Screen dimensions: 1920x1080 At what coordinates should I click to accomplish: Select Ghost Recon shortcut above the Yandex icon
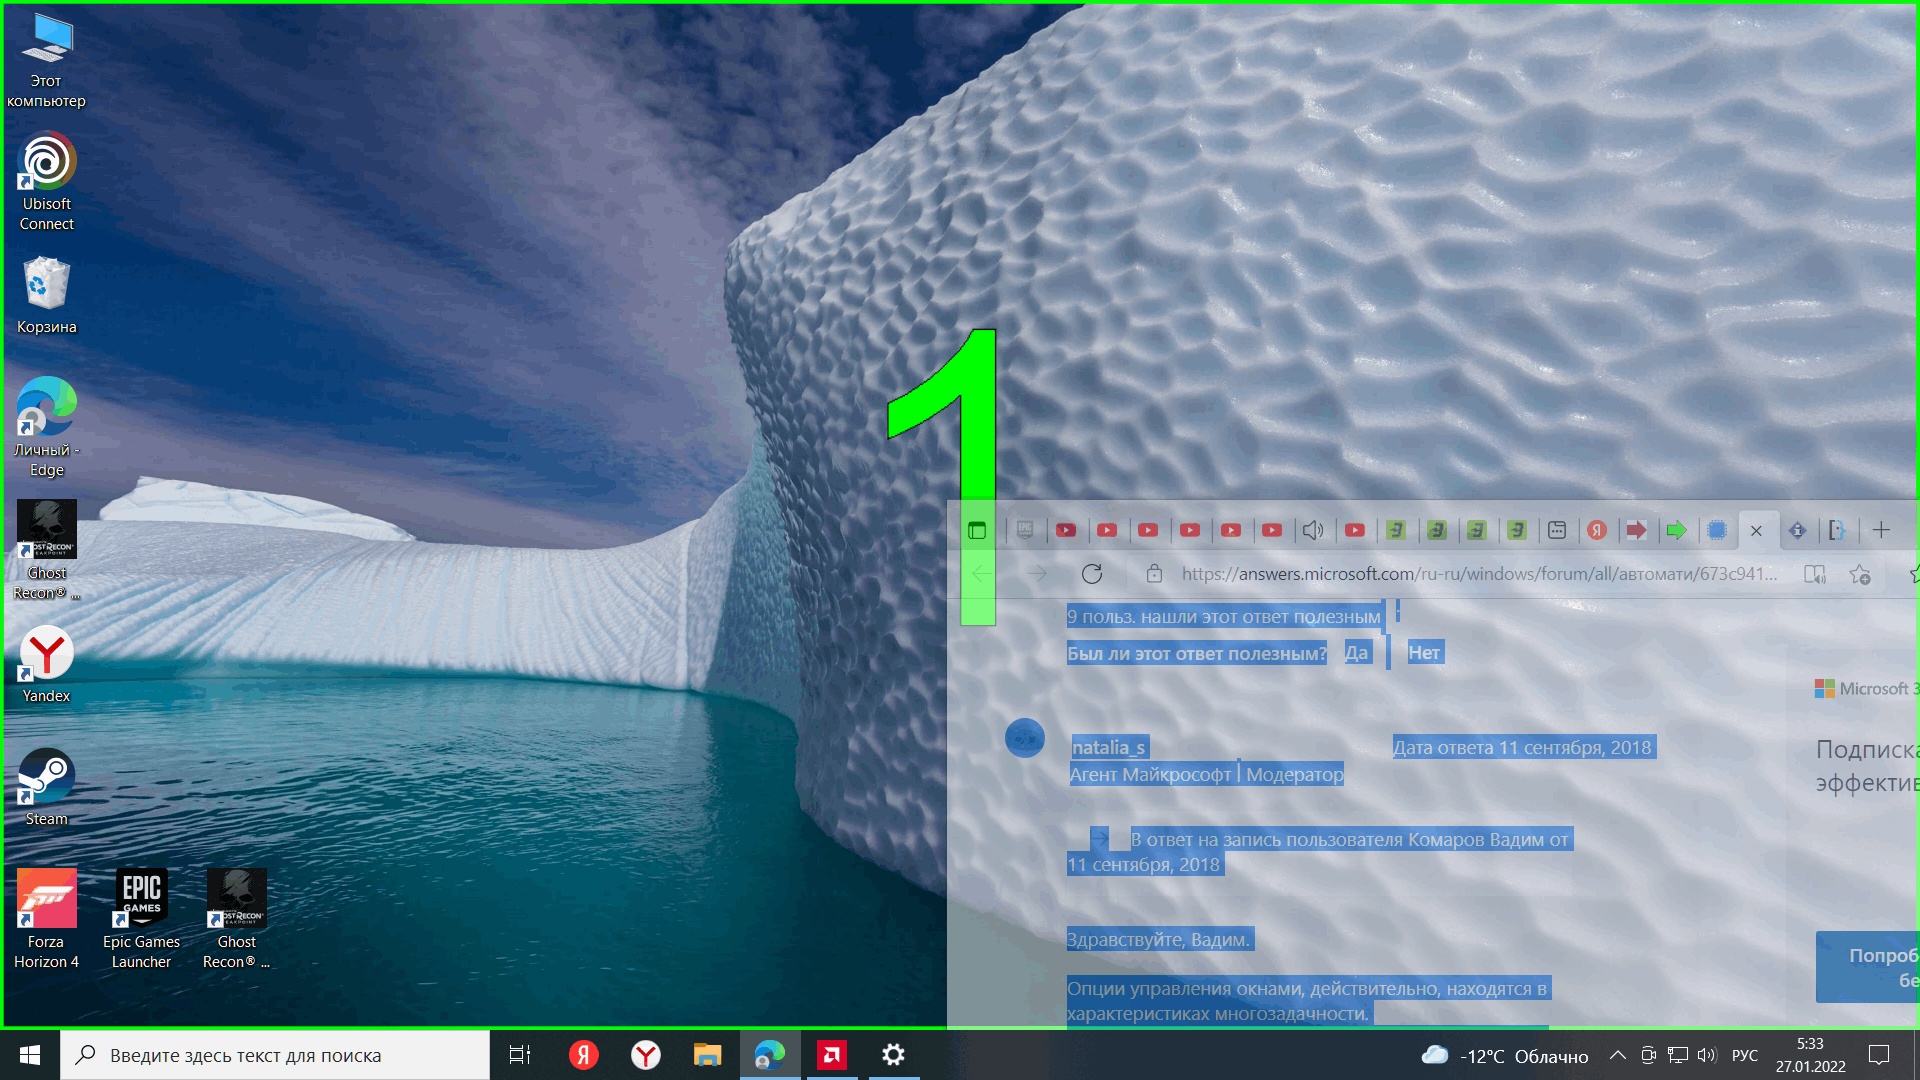pyautogui.click(x=46, y=551)
